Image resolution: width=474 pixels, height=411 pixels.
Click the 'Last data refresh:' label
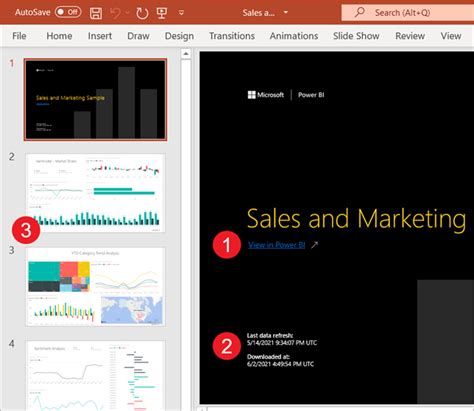[x=270, y=336]
